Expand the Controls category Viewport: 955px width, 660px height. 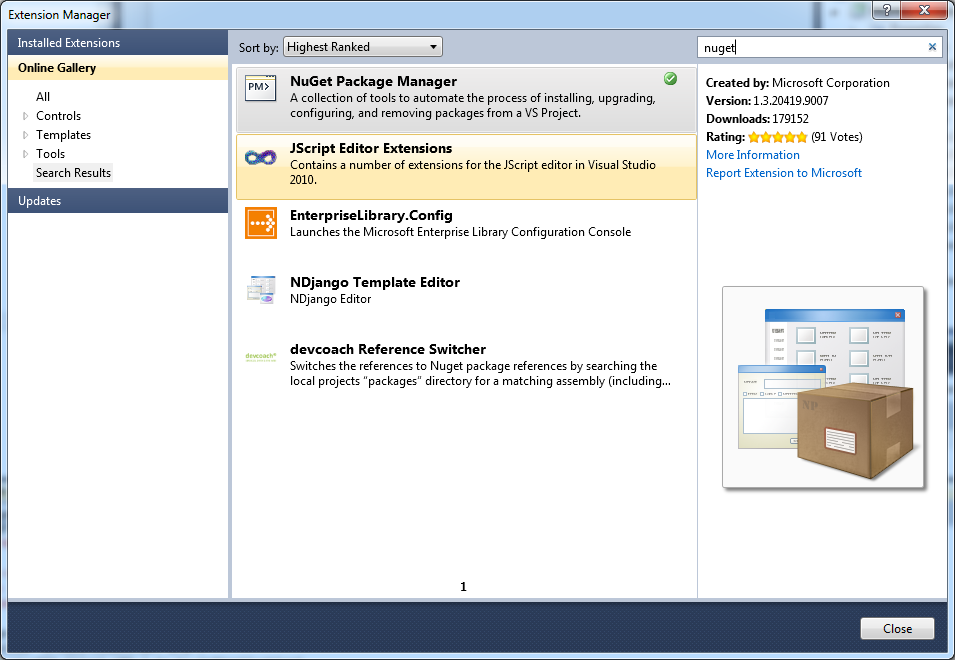(26, 116)
